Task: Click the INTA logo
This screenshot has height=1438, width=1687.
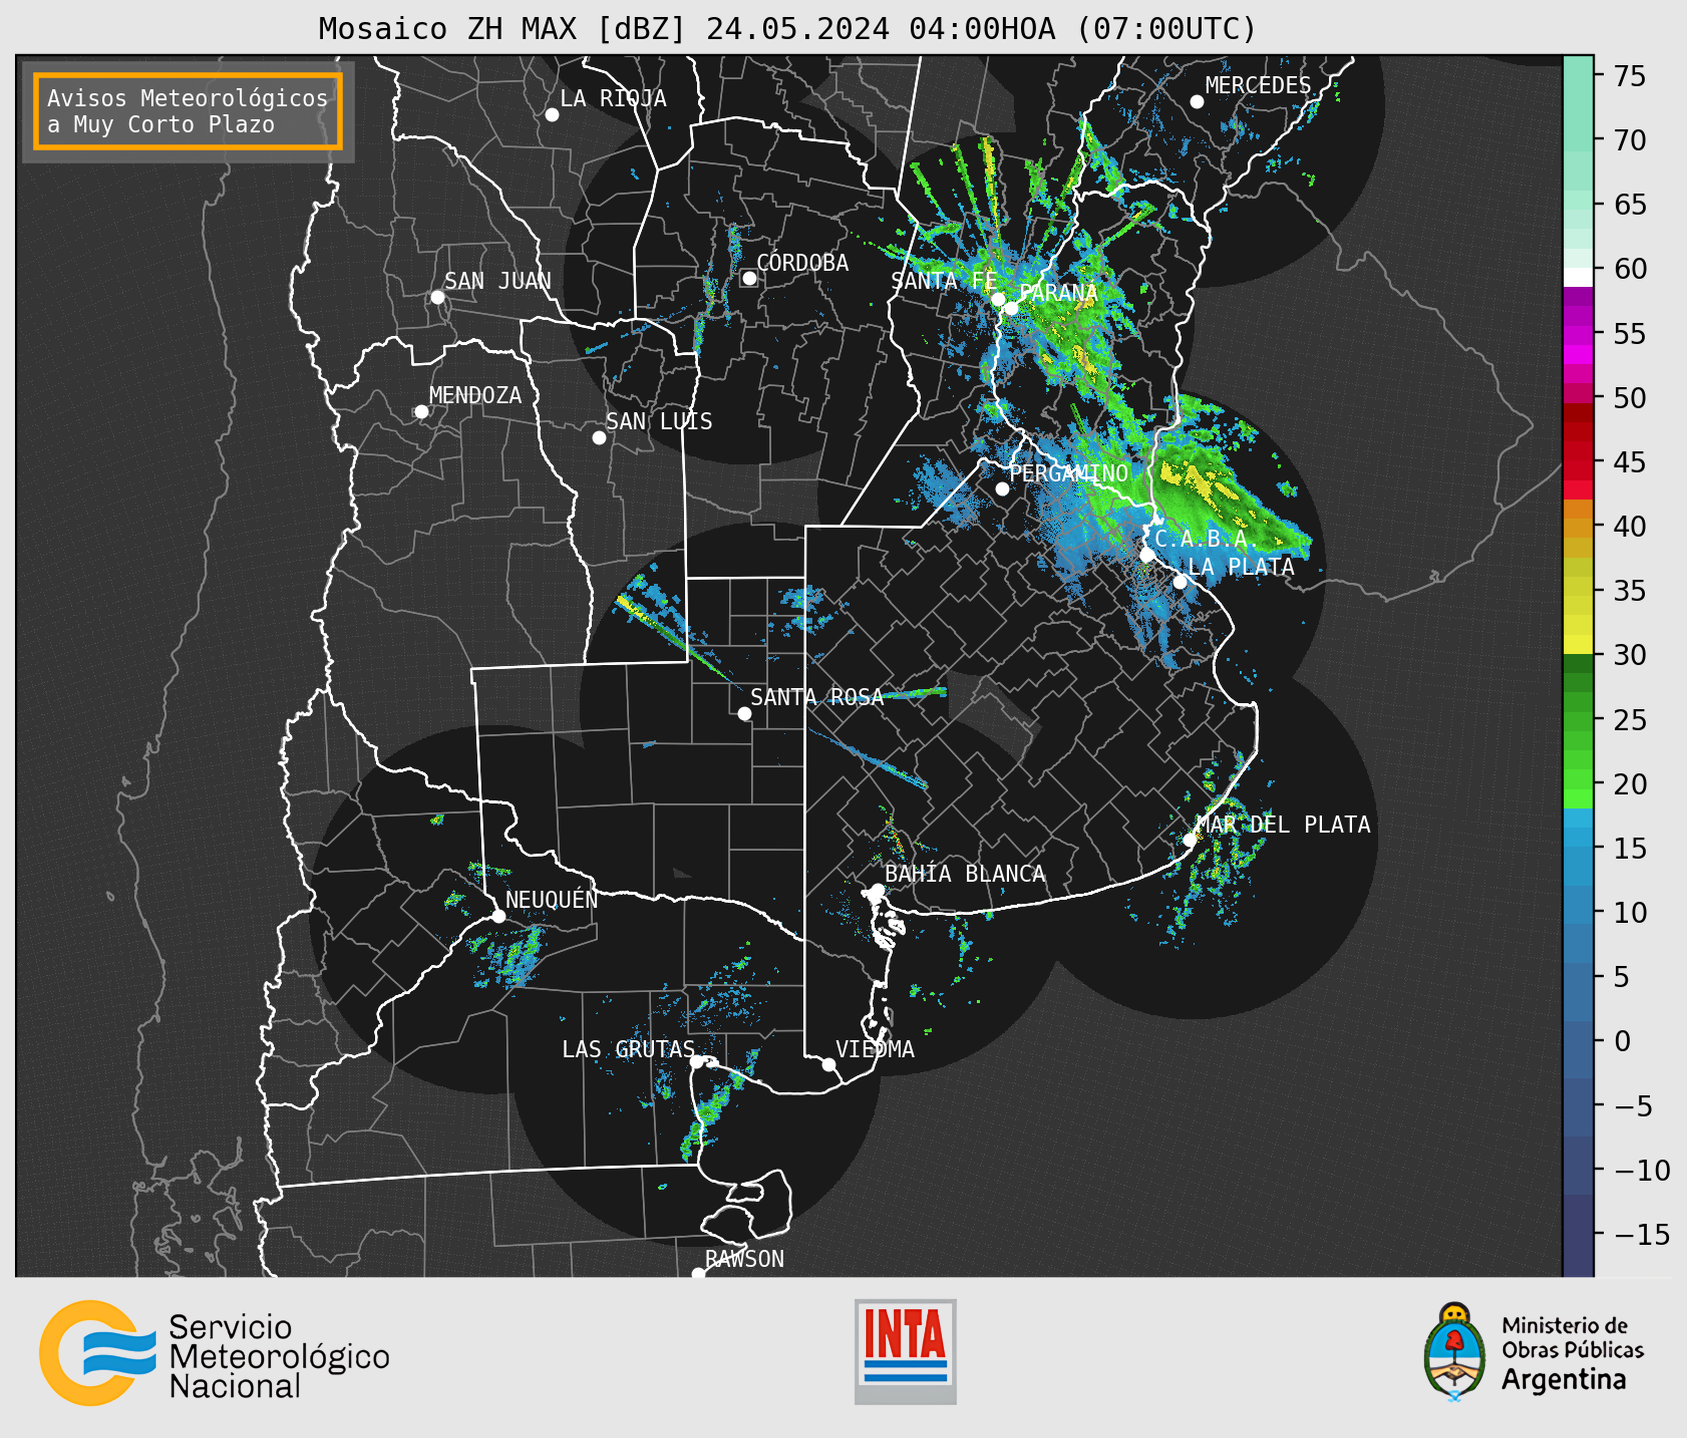Action: [905, 1351]
